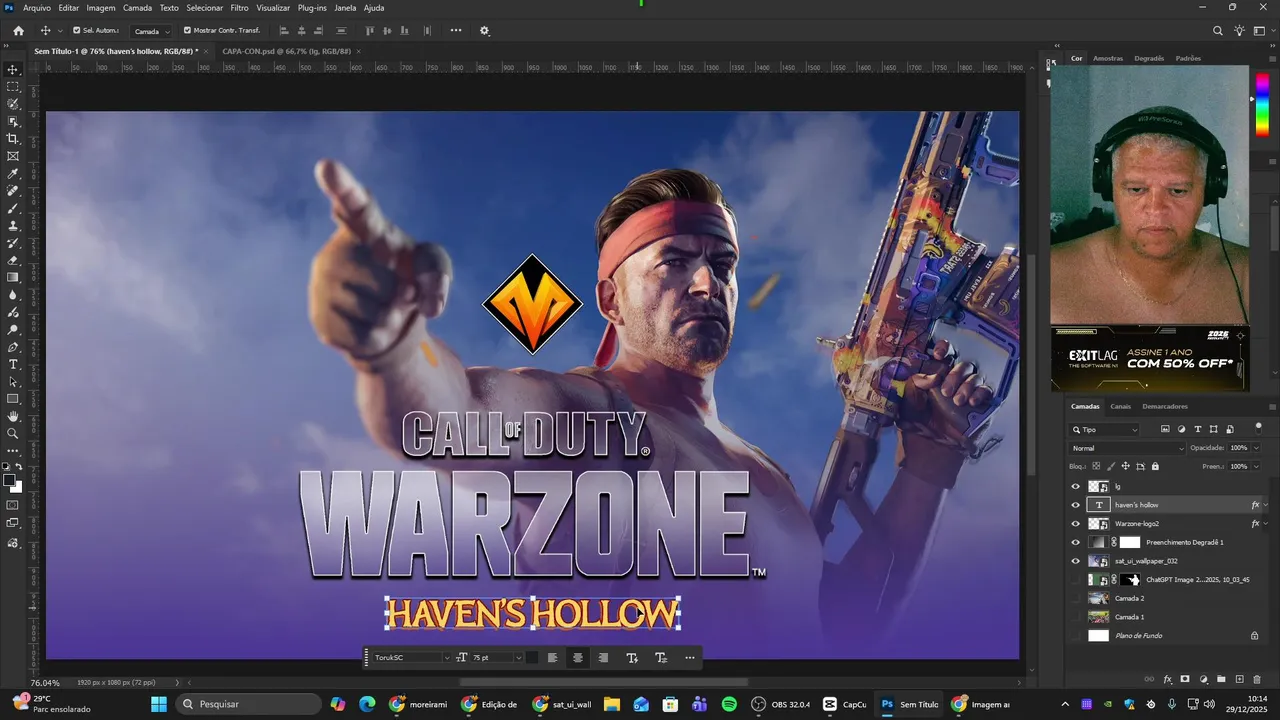
Task: Select the Crop tool
Action: coord(13,139)
